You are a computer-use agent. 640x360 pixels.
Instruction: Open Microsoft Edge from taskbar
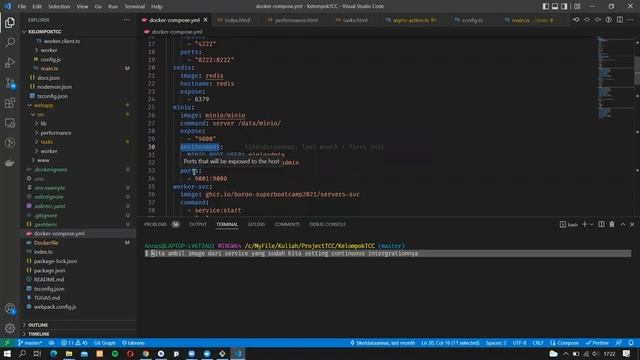tap(53, 353)
